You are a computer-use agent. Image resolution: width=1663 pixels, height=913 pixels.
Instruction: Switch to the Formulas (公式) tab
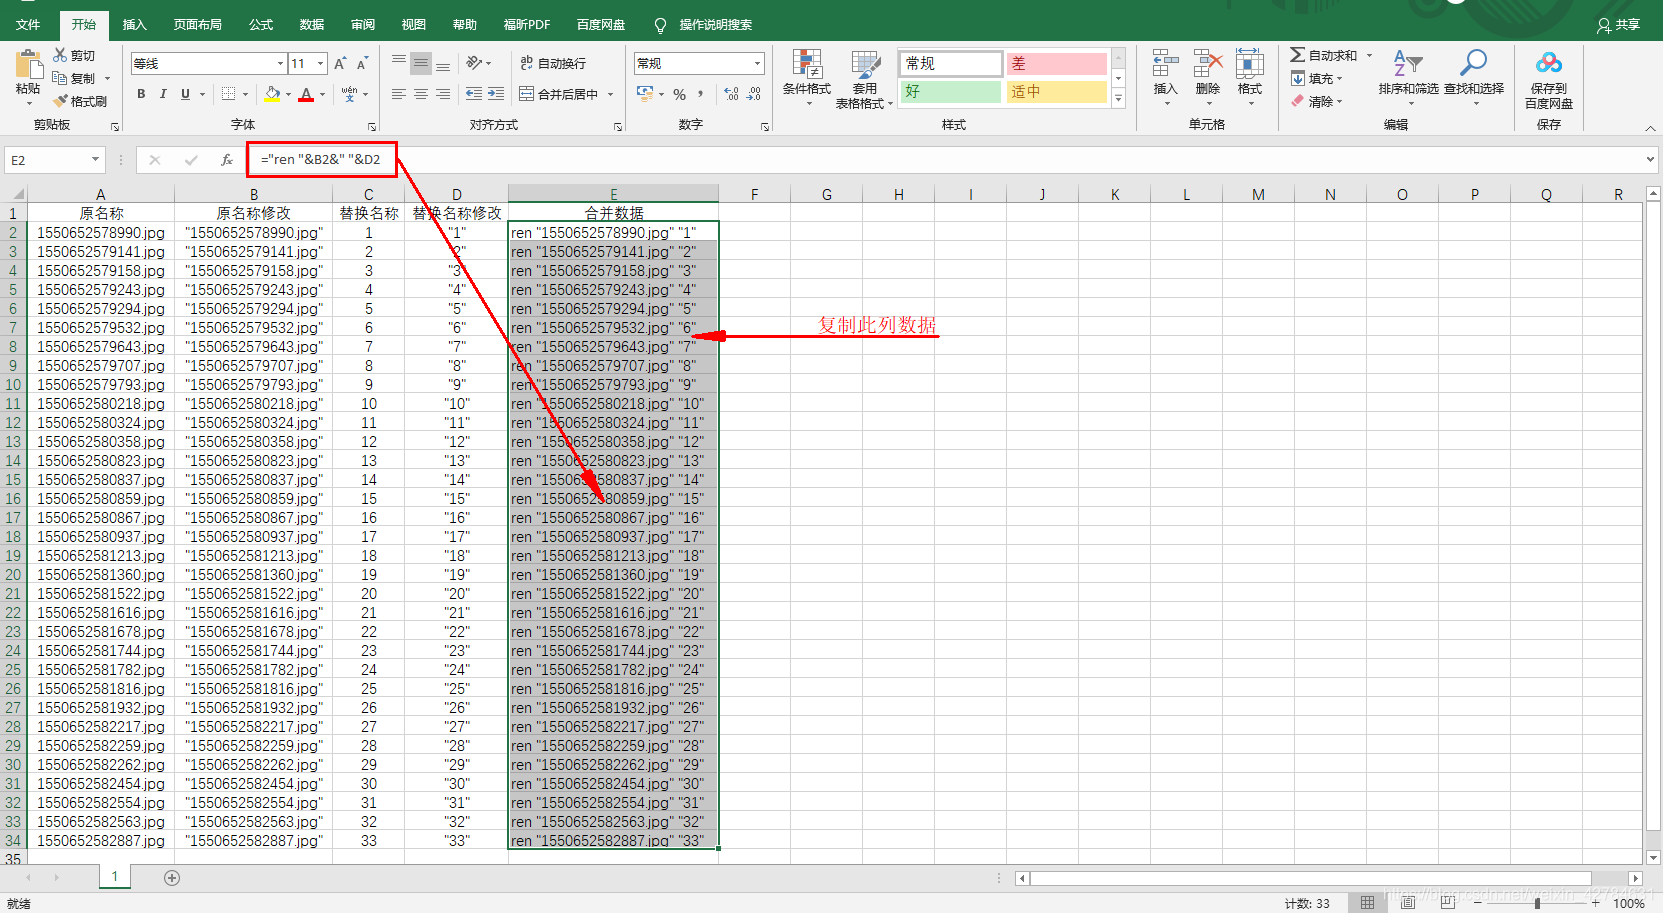pos(261,24)
